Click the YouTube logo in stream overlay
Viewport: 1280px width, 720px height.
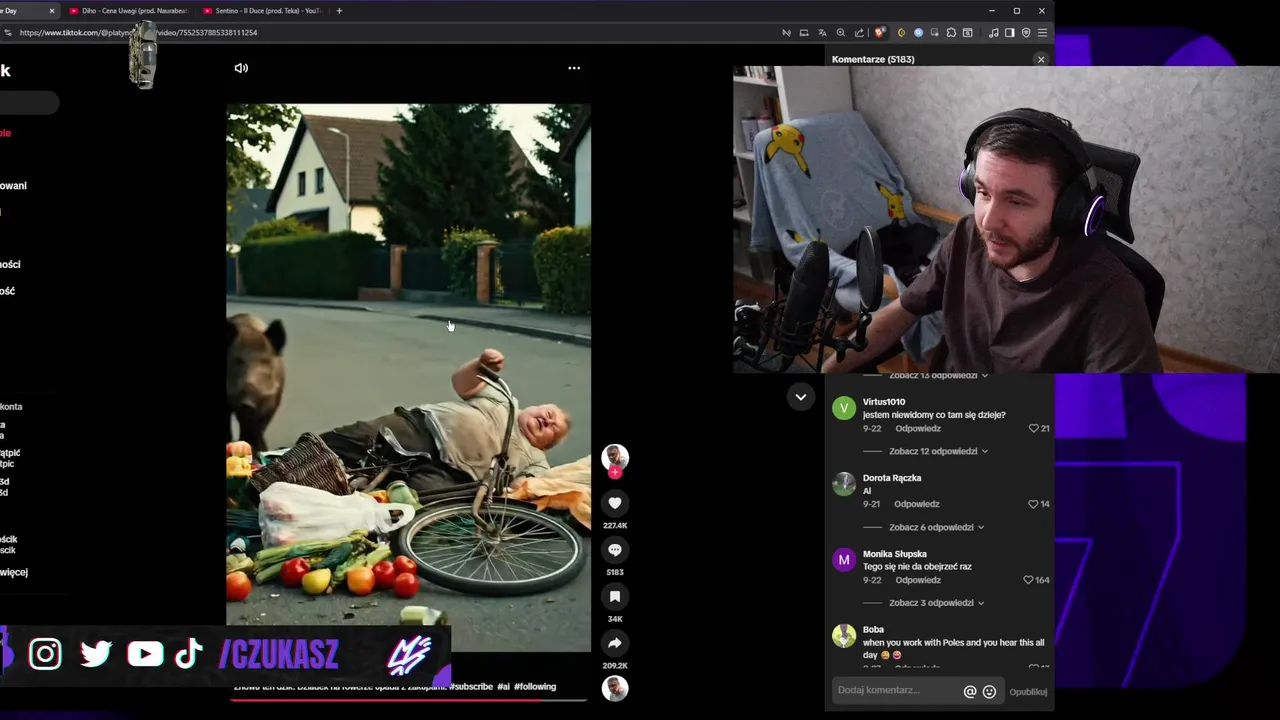coord(145,654)
